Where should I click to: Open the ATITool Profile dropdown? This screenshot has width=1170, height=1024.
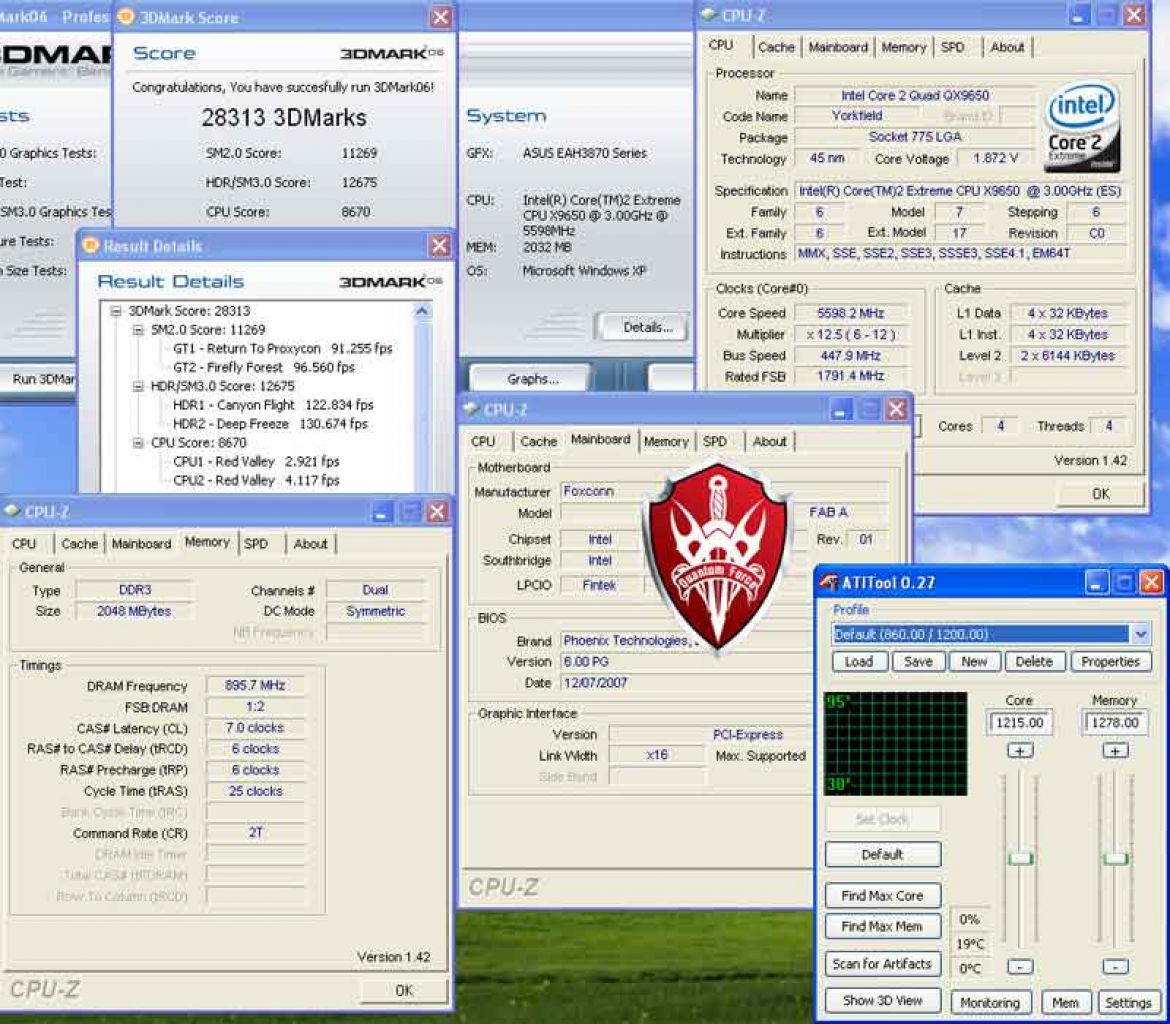(x=1140, y=634)
